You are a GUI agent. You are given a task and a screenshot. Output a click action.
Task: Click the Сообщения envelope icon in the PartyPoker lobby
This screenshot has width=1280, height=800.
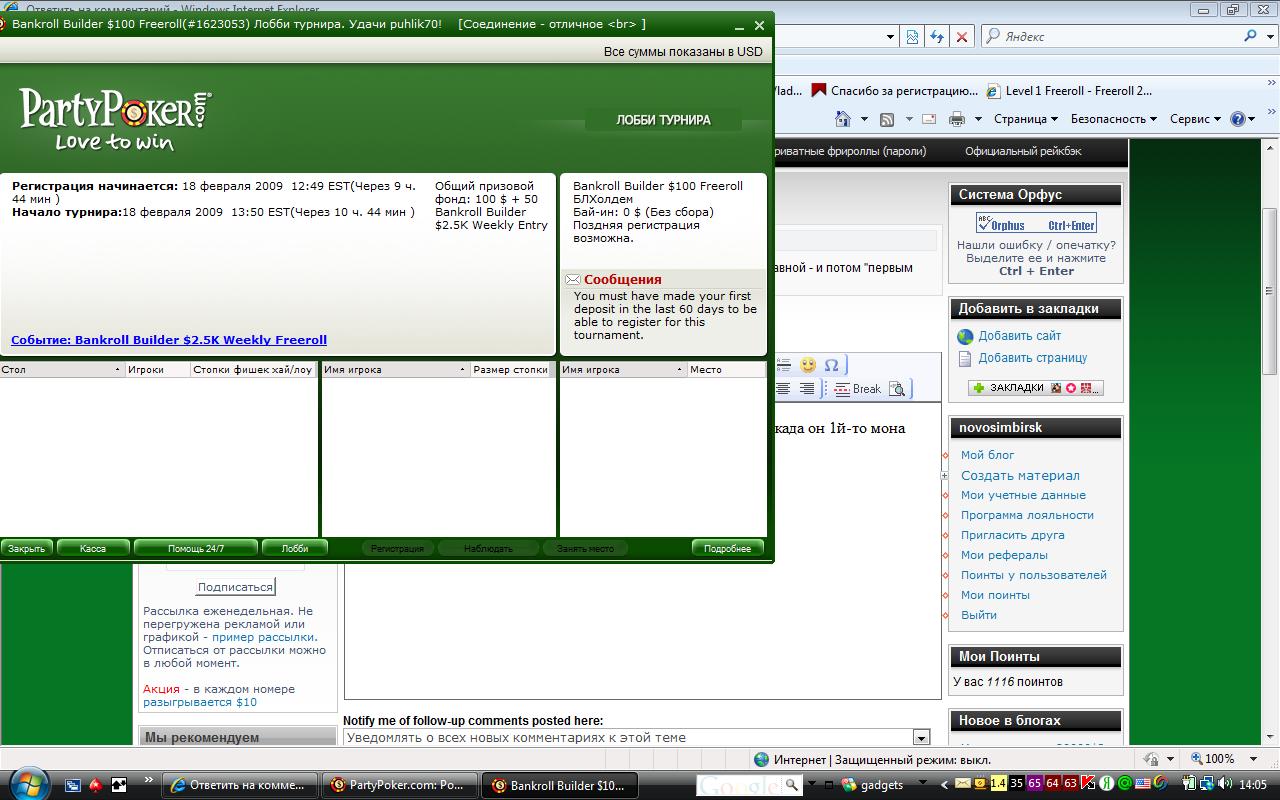(573, 280)
